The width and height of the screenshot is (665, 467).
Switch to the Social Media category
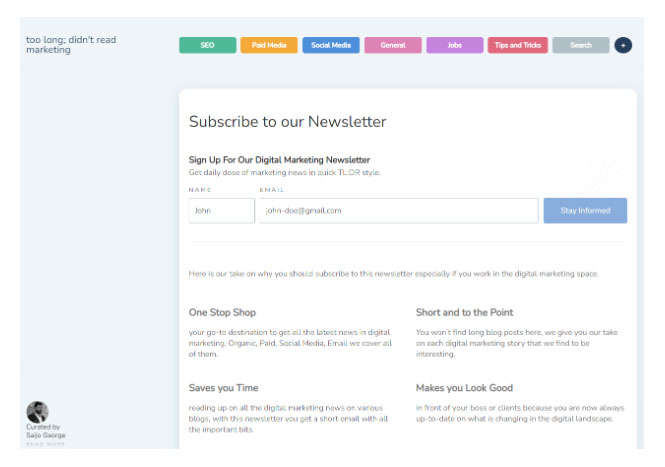pos(331,45)
